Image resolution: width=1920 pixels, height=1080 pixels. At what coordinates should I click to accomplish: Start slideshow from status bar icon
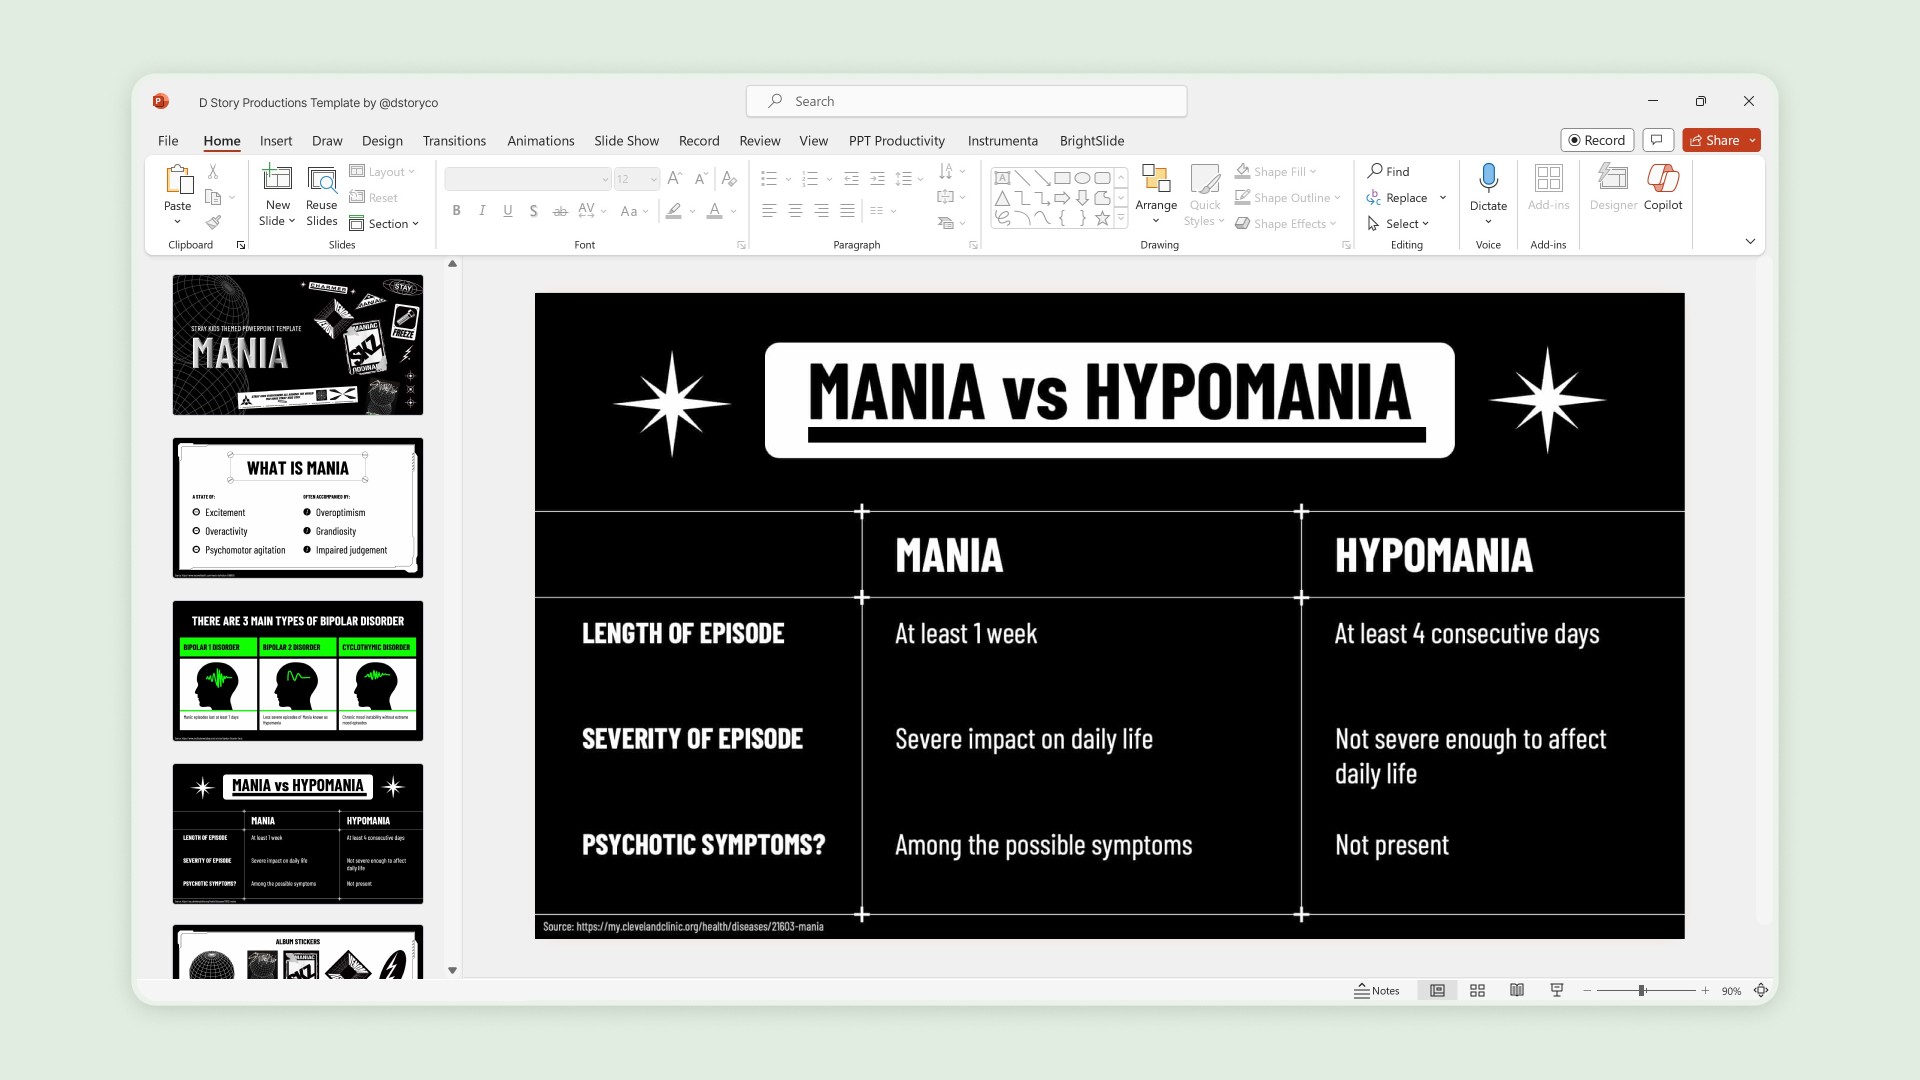coord(1556,991)
